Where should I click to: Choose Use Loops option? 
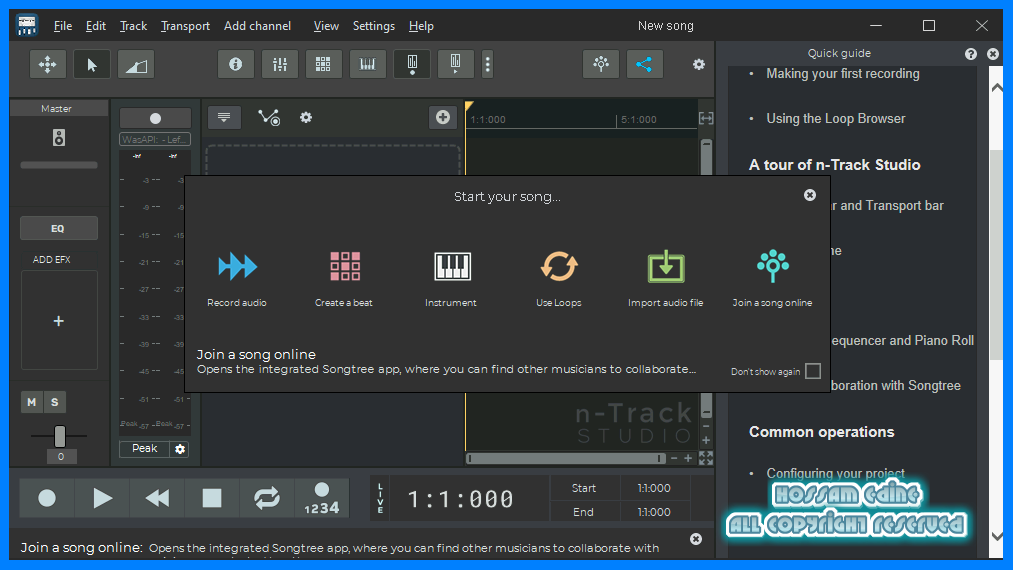(x=559, y=278)
